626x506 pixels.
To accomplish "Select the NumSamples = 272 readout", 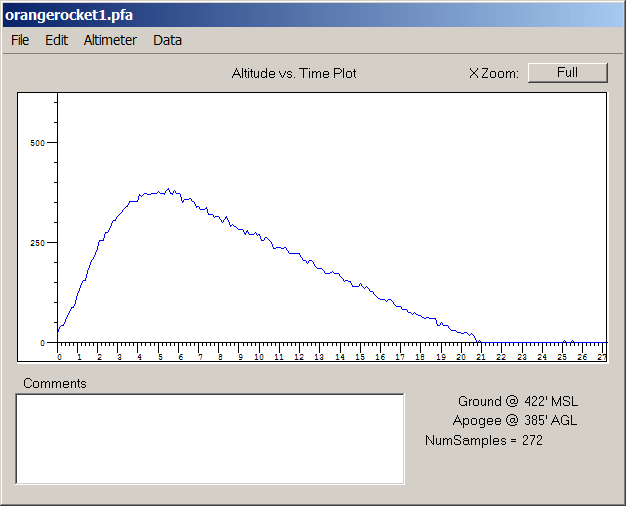I will click(x=484, y=441).
